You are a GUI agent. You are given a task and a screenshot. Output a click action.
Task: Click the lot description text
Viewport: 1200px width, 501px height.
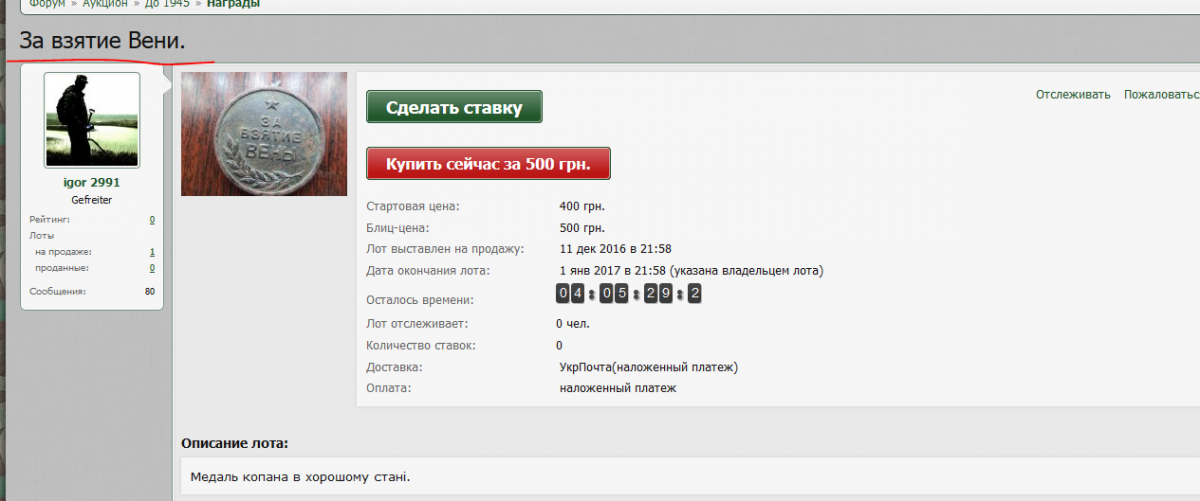tap(300, 476)
